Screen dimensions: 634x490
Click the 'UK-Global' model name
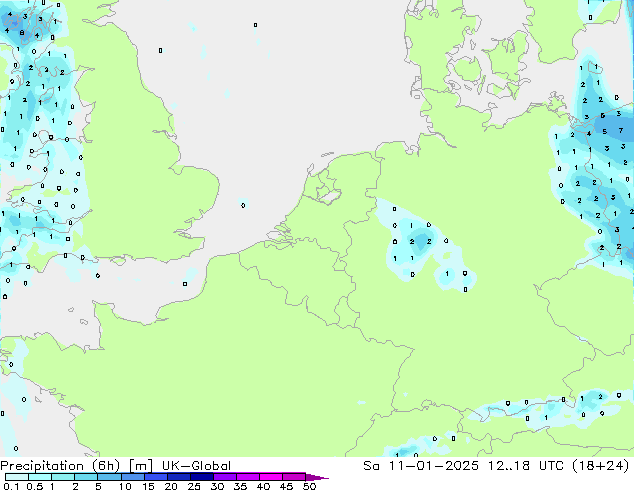click(196, 466)
